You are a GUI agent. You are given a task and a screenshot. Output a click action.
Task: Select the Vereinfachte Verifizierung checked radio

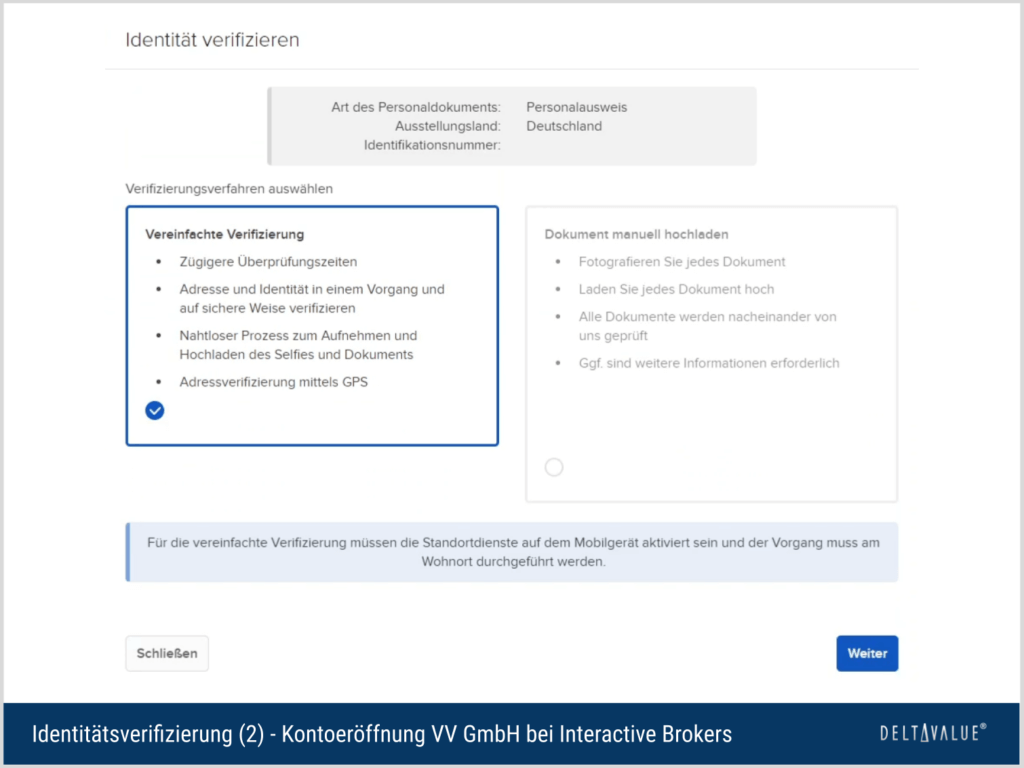[x=155, y=410]
